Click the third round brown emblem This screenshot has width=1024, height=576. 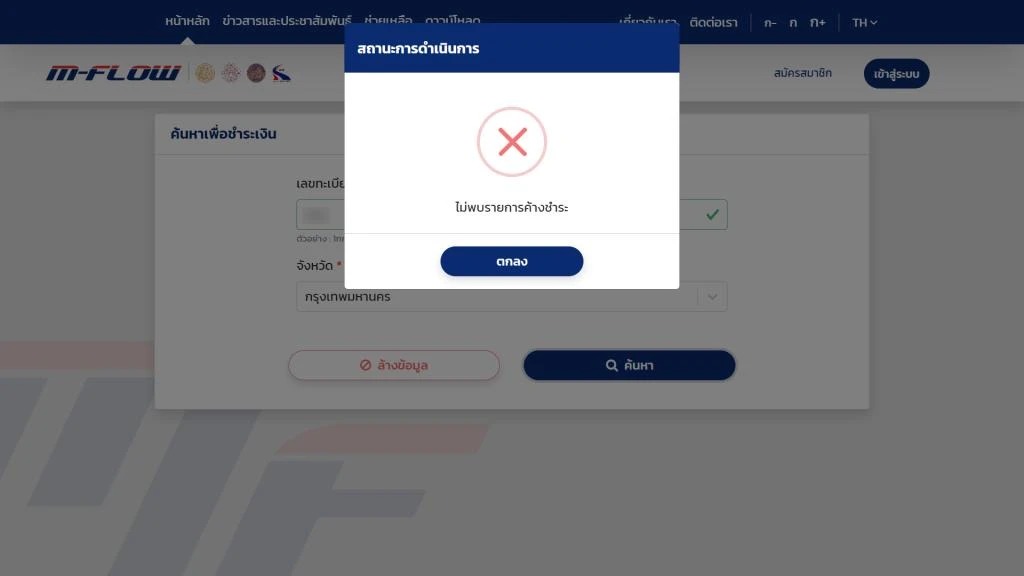pyautogui.click(x=256, y=73)
